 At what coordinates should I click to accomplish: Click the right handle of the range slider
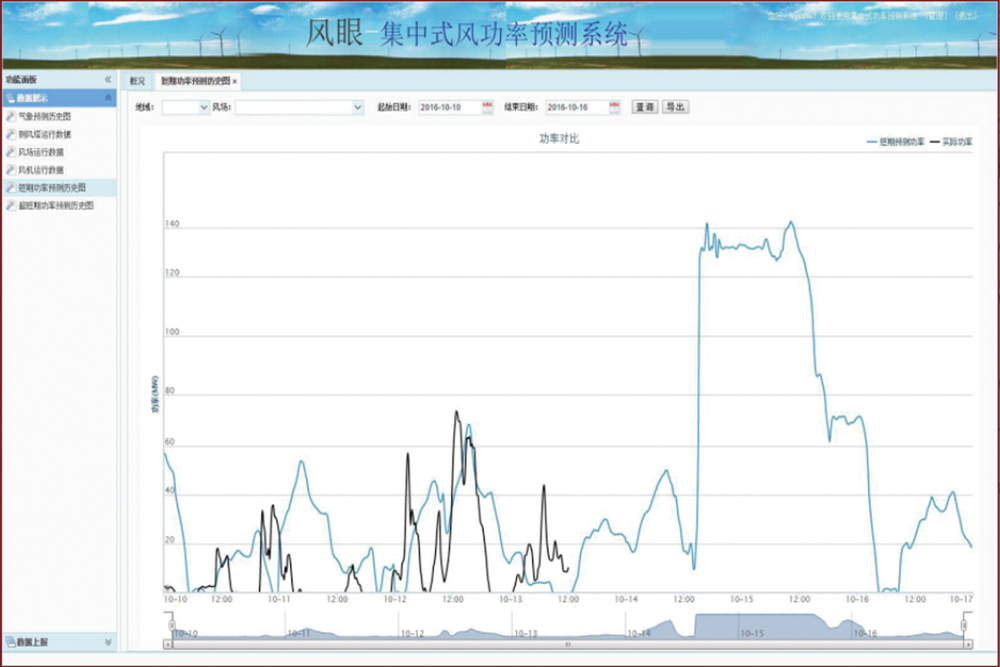[964, 626]
